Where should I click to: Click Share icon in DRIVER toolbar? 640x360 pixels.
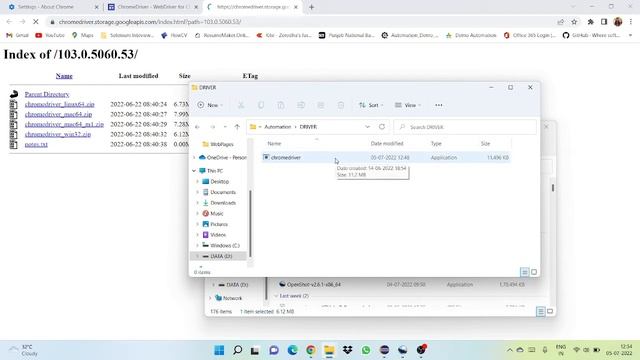[321, 105]
